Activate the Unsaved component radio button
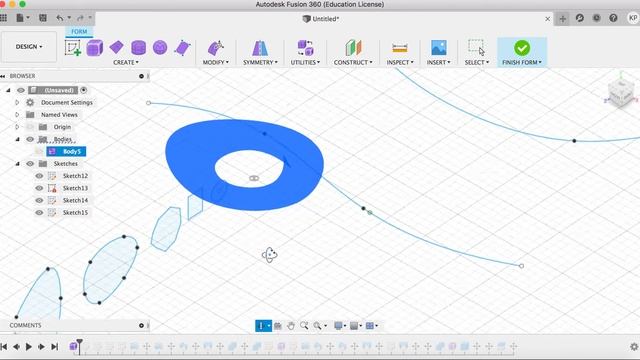 (84, 90)
